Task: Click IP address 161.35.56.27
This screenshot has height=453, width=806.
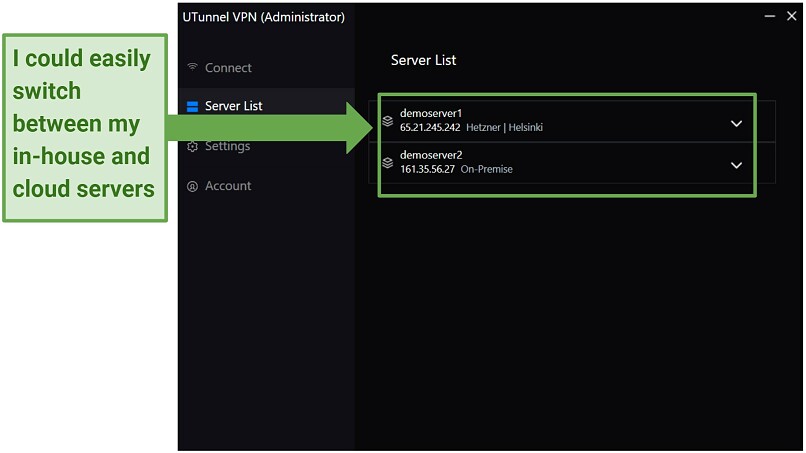Action: pos(427,170)
